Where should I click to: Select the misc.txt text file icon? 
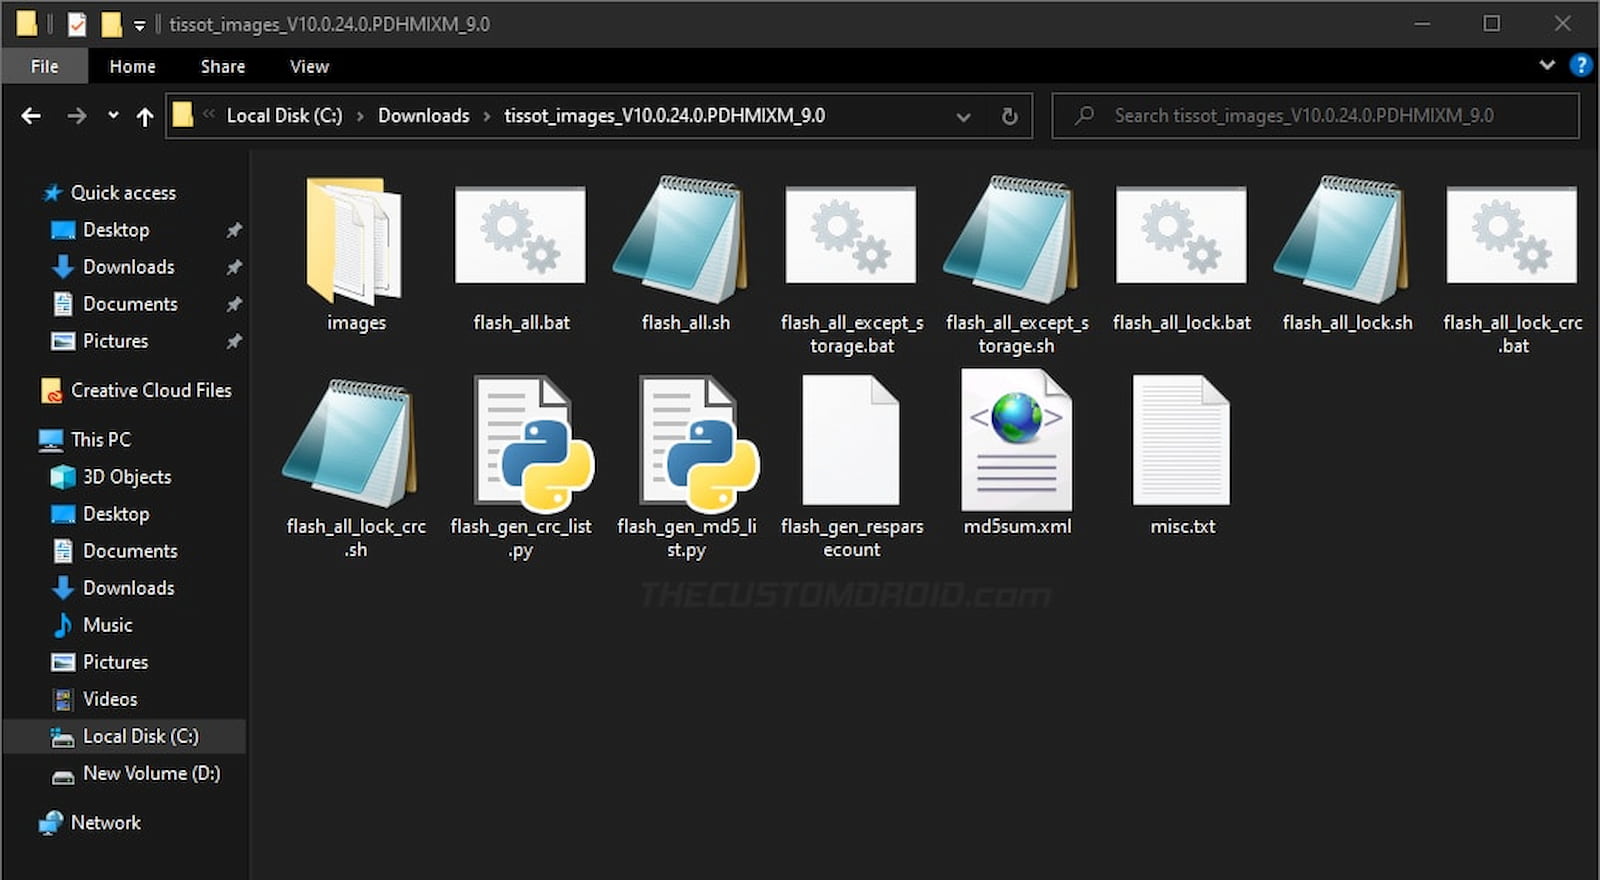click(1181, 441)
